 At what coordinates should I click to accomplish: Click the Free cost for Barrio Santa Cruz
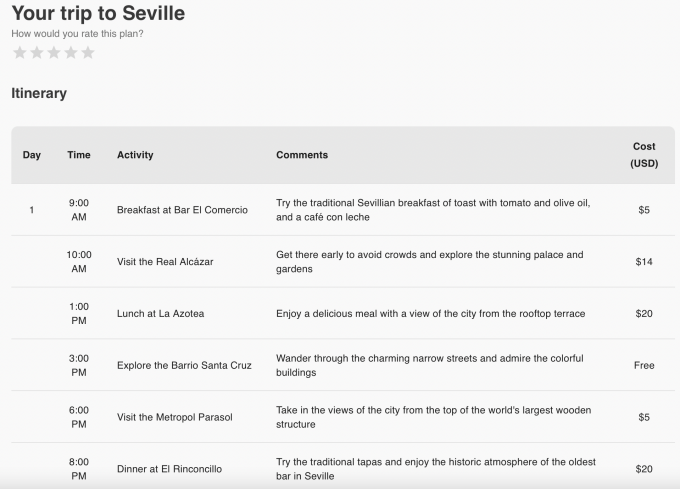(x=644, y=366)
